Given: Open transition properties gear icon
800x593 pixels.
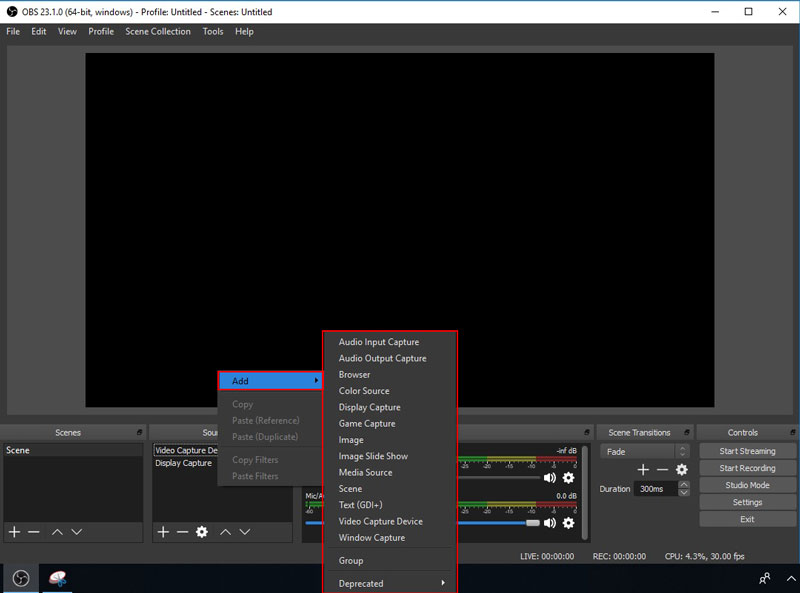Looking at the screenshot, I should (x=682, y=470).
